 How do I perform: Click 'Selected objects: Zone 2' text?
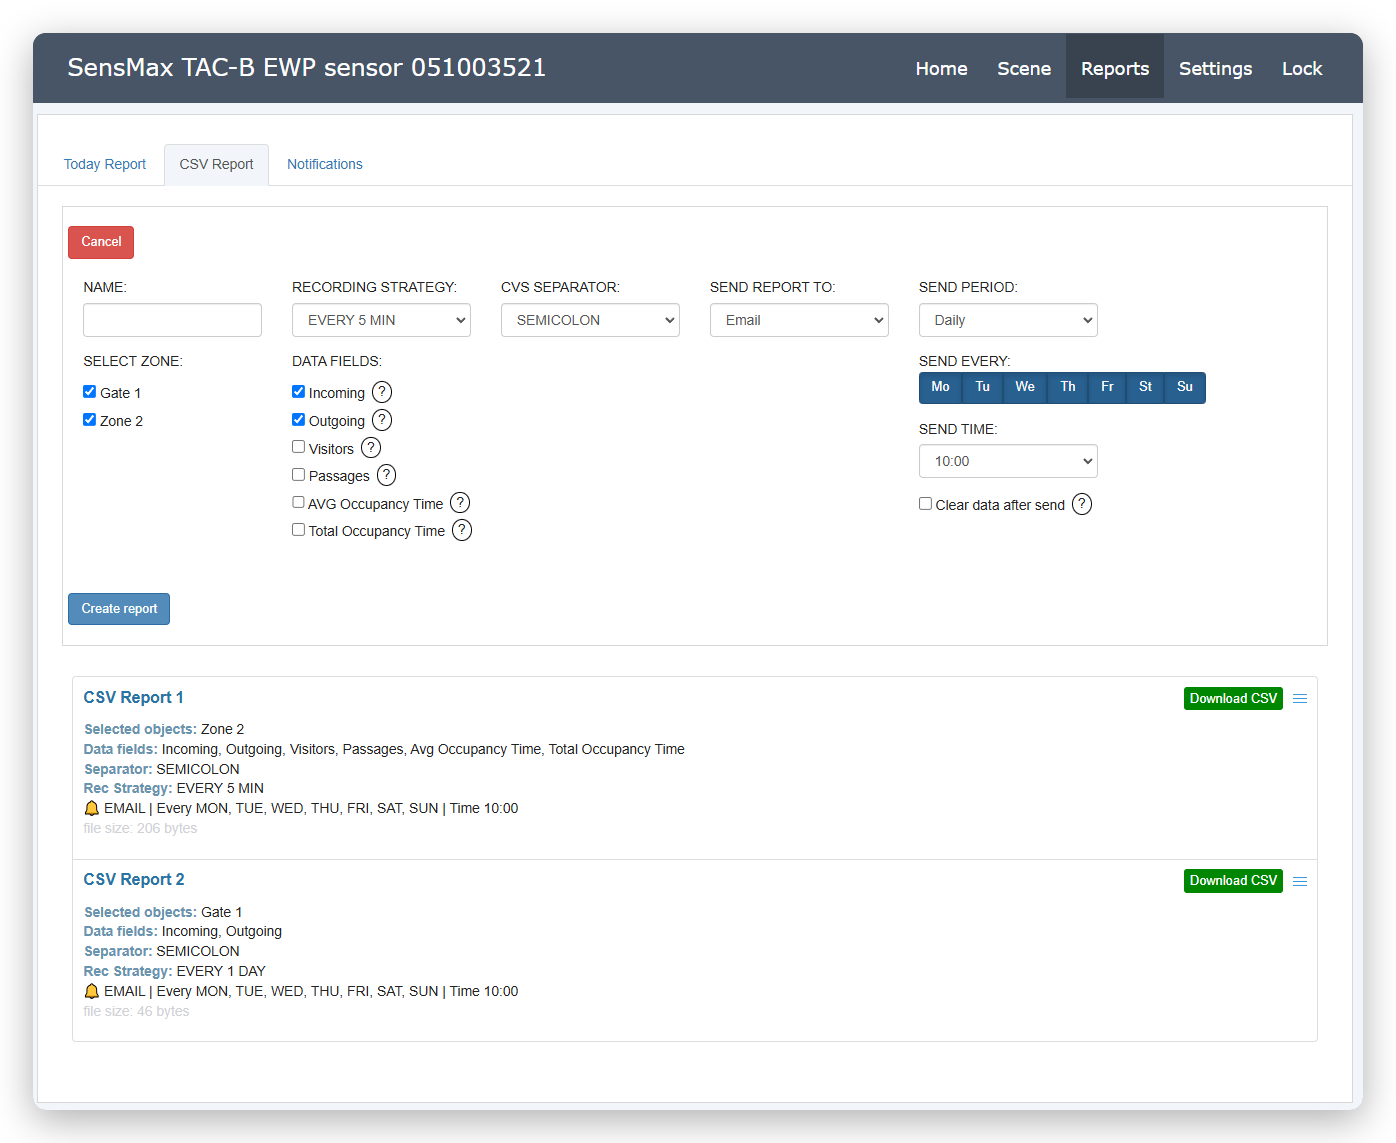click(x=164, y=729)
